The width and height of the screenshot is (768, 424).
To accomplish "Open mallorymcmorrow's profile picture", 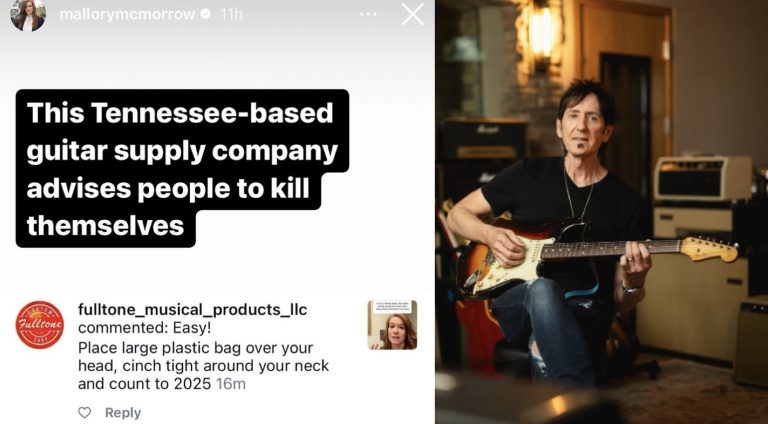I will 28,15.
